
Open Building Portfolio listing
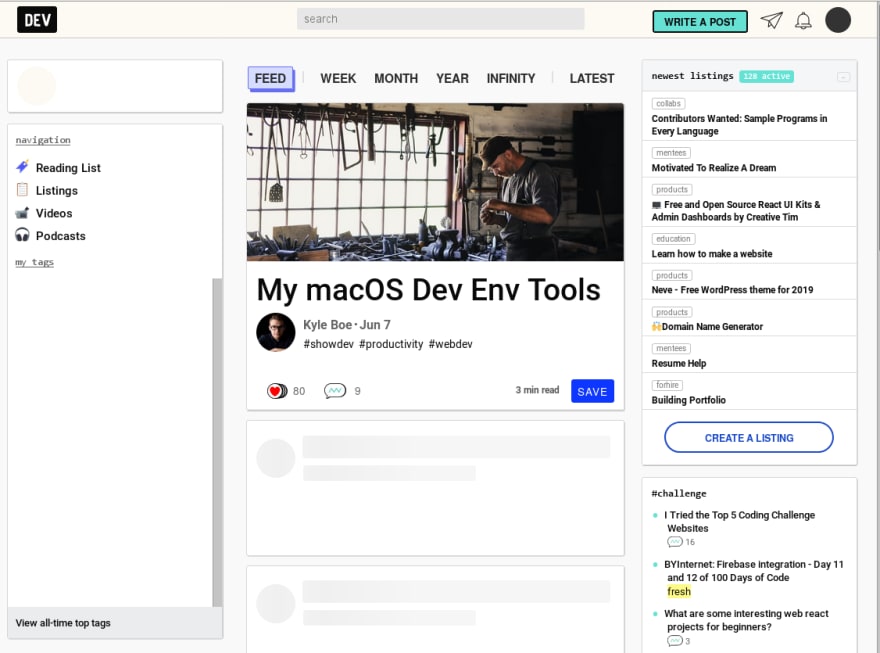(x=688, y=400)
